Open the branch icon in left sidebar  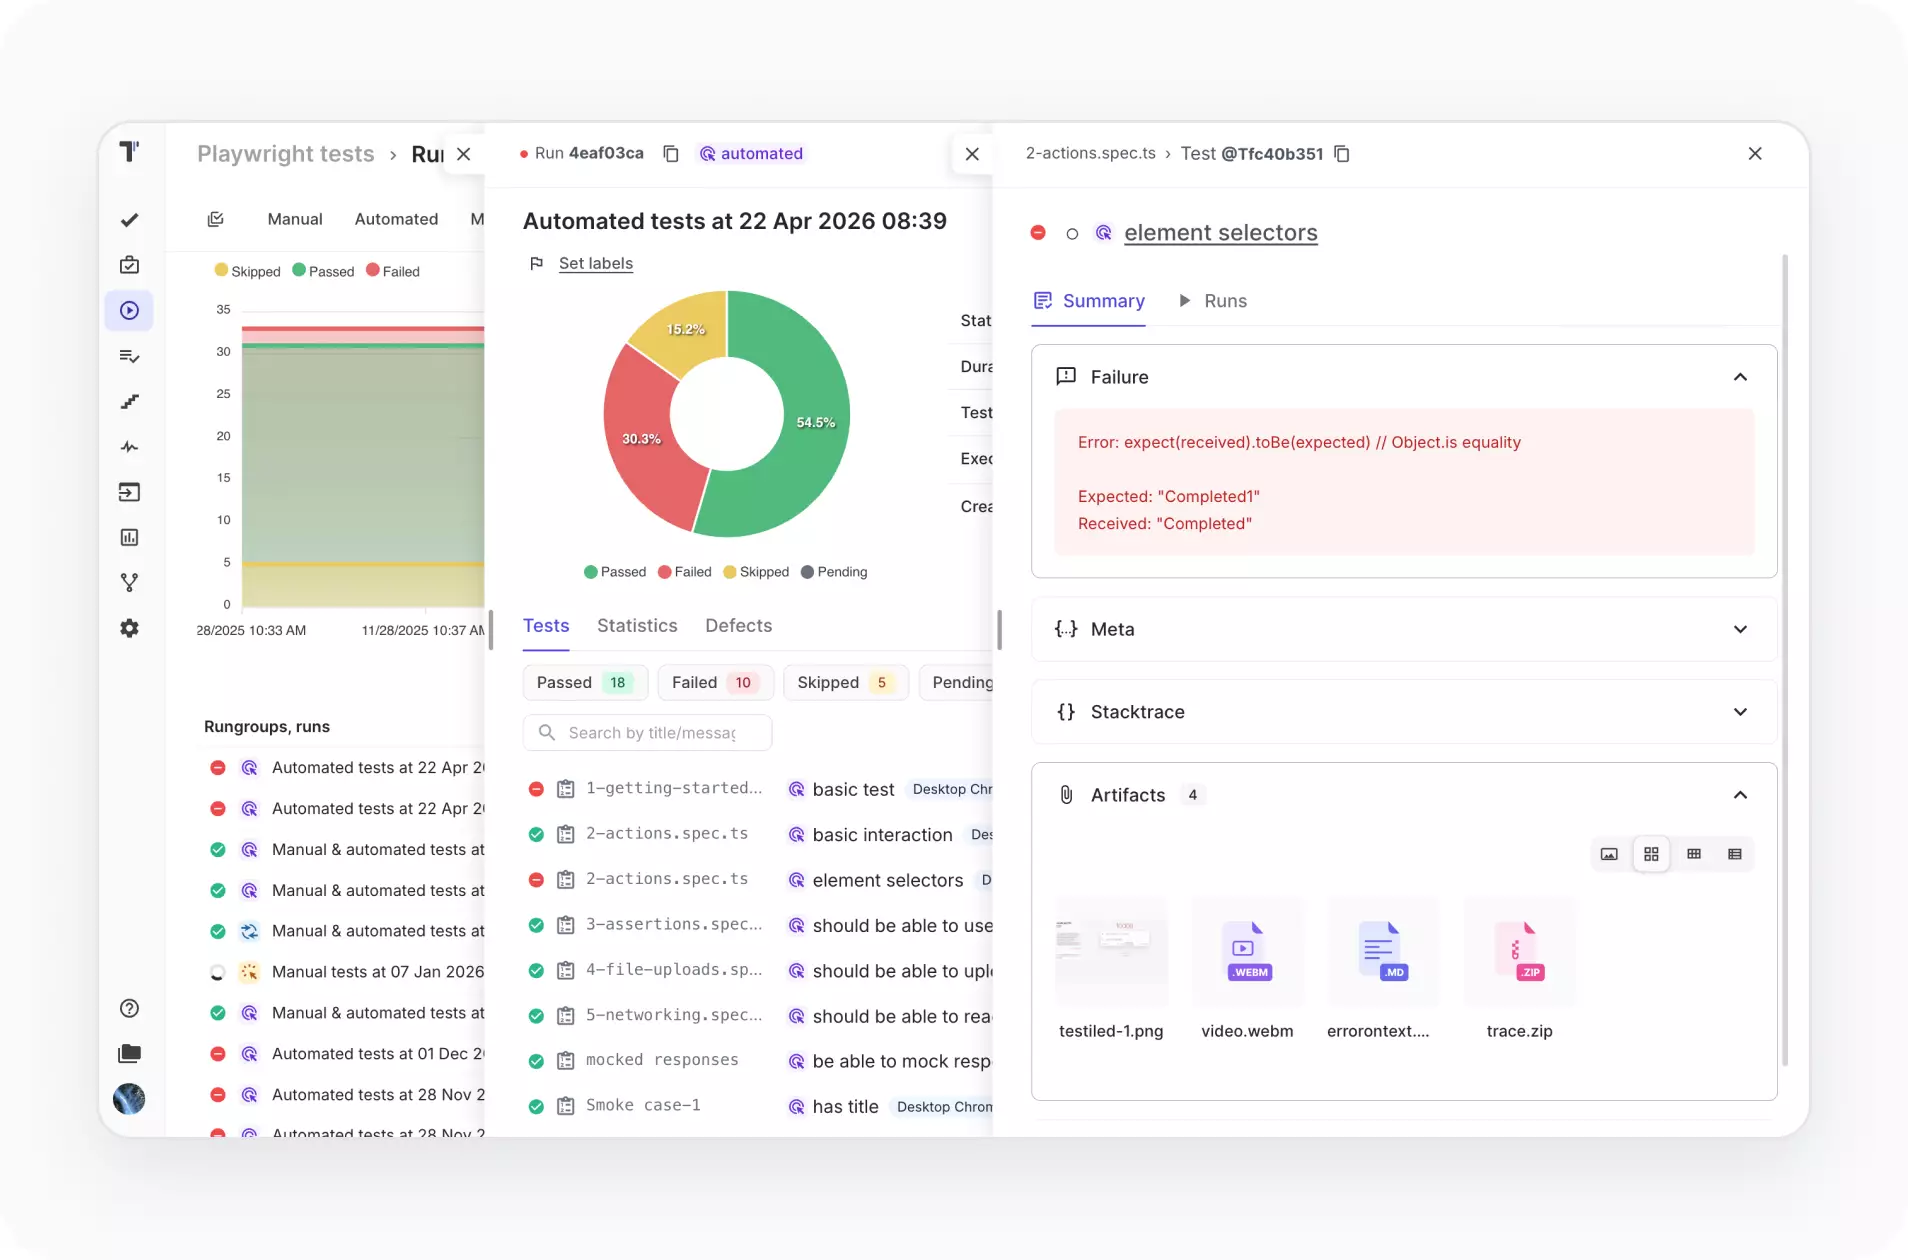[129, 582]
